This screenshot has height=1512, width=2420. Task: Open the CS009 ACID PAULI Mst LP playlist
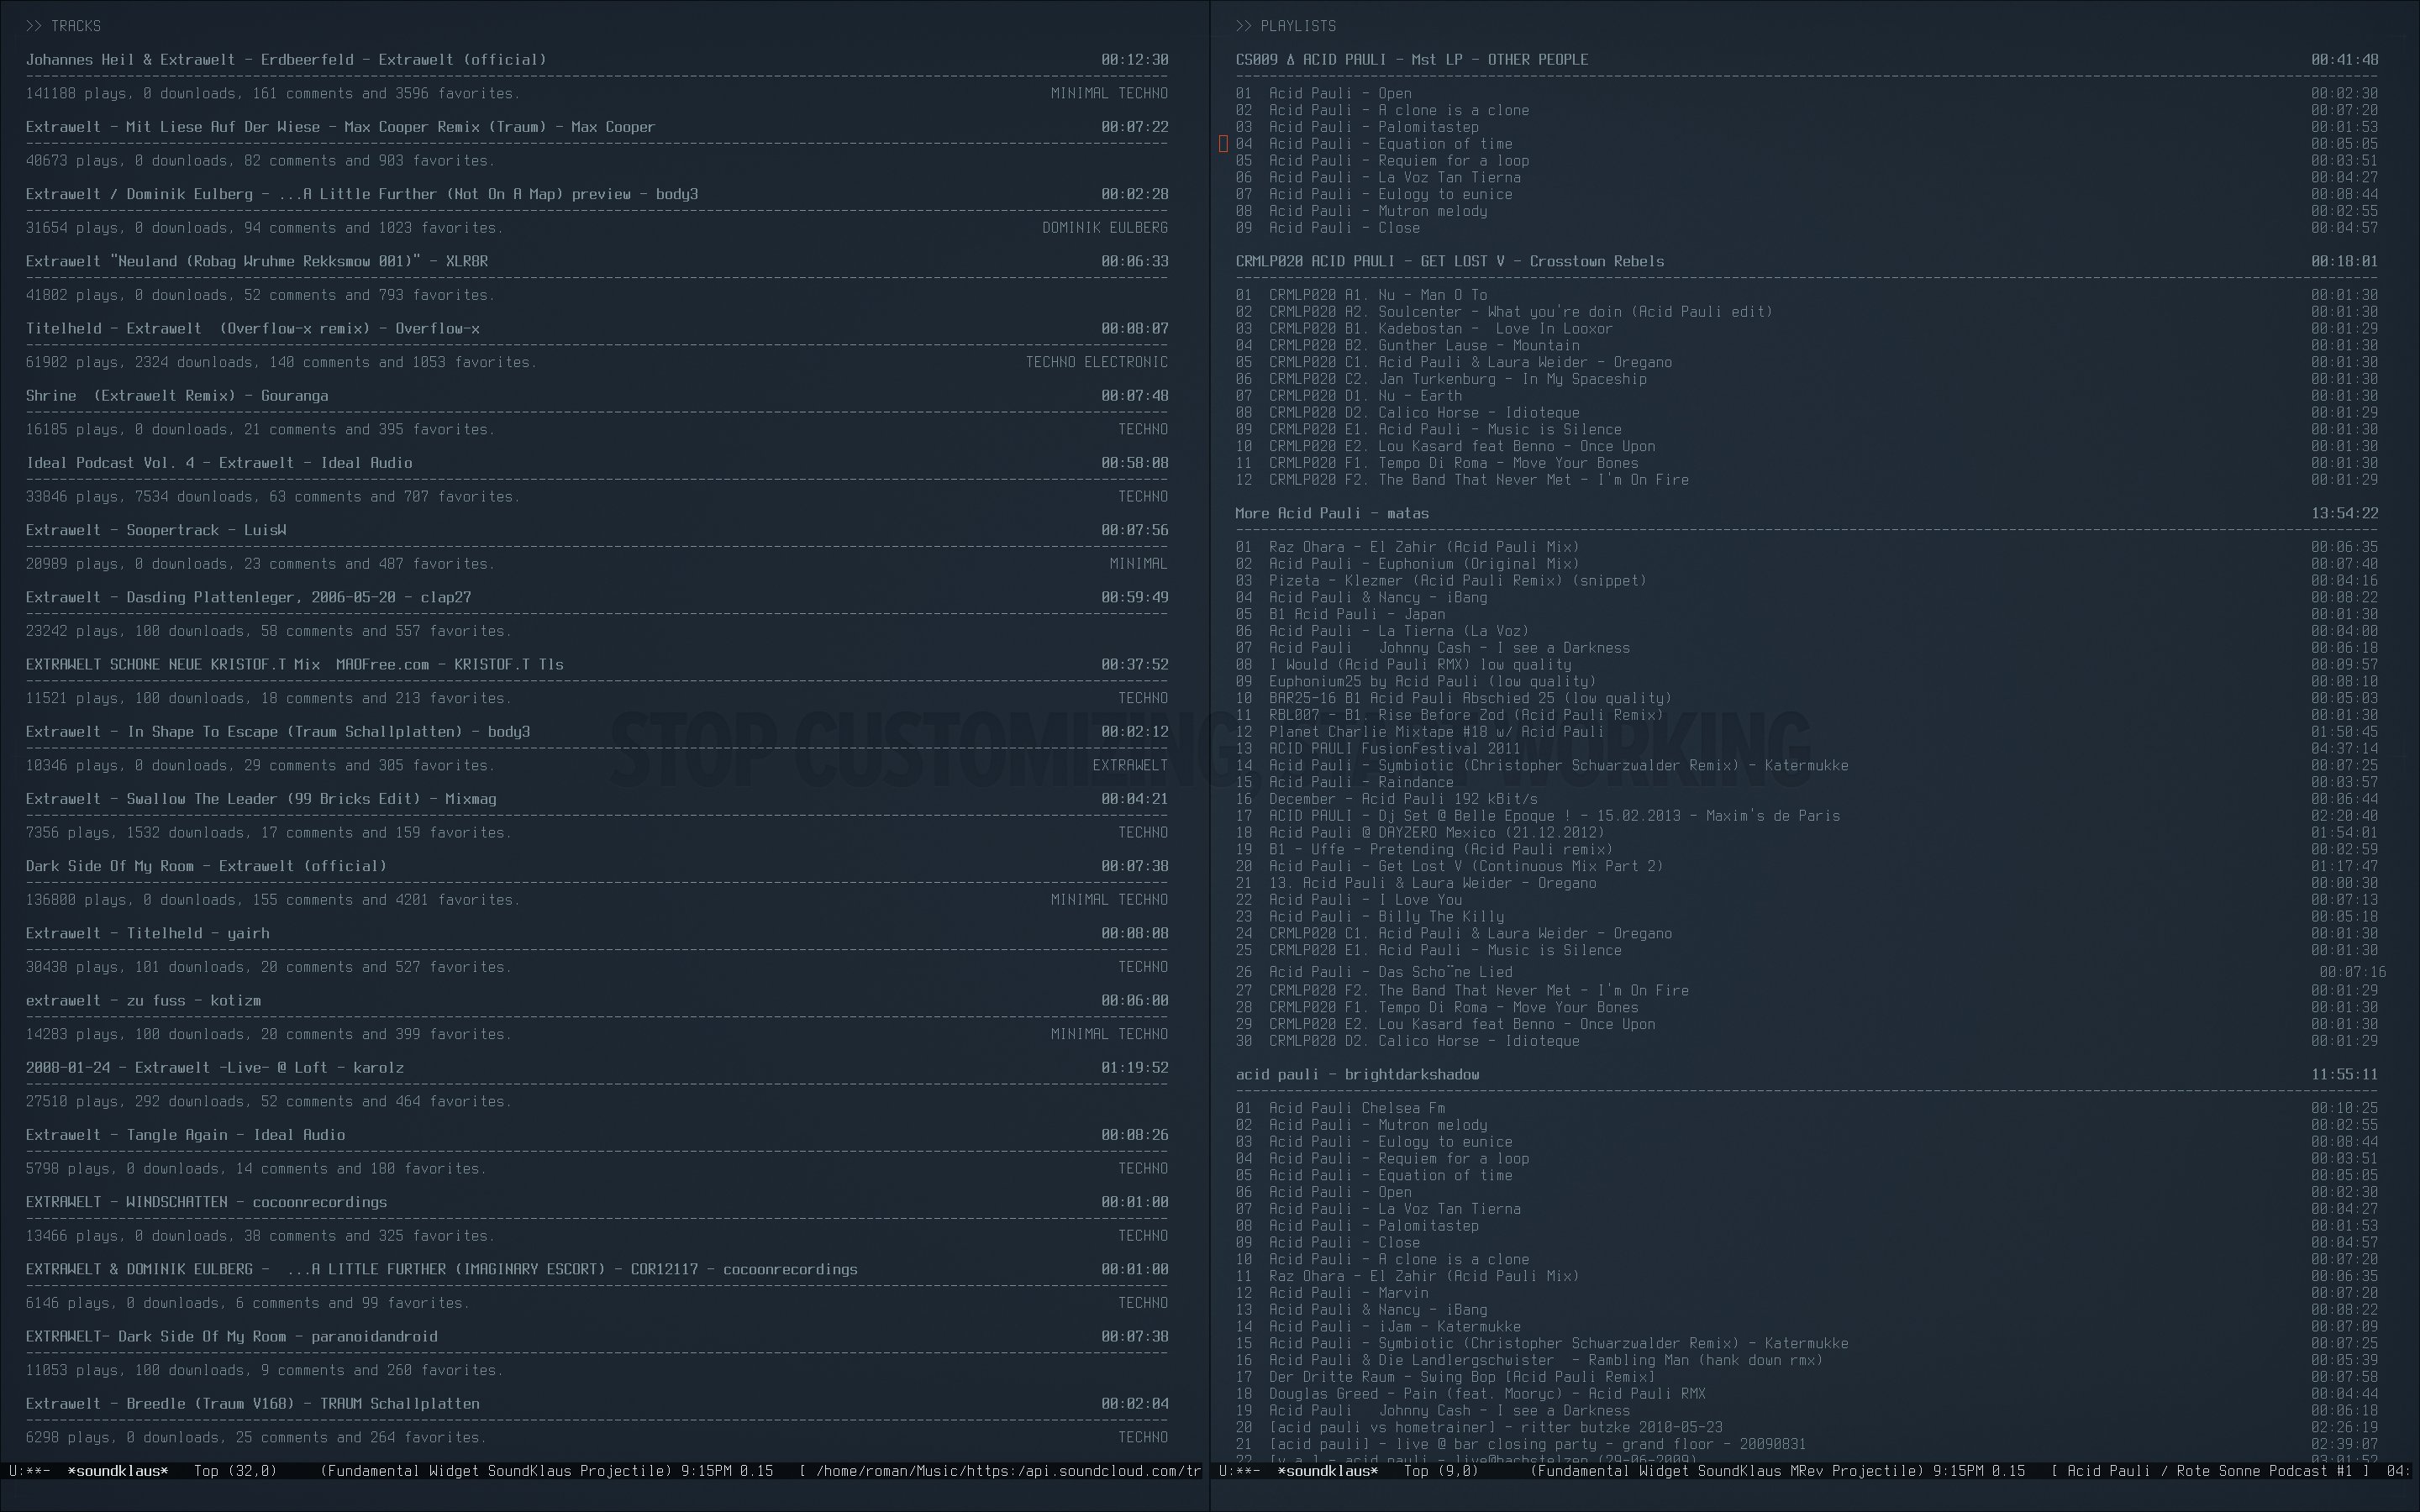click(1411, 60)
